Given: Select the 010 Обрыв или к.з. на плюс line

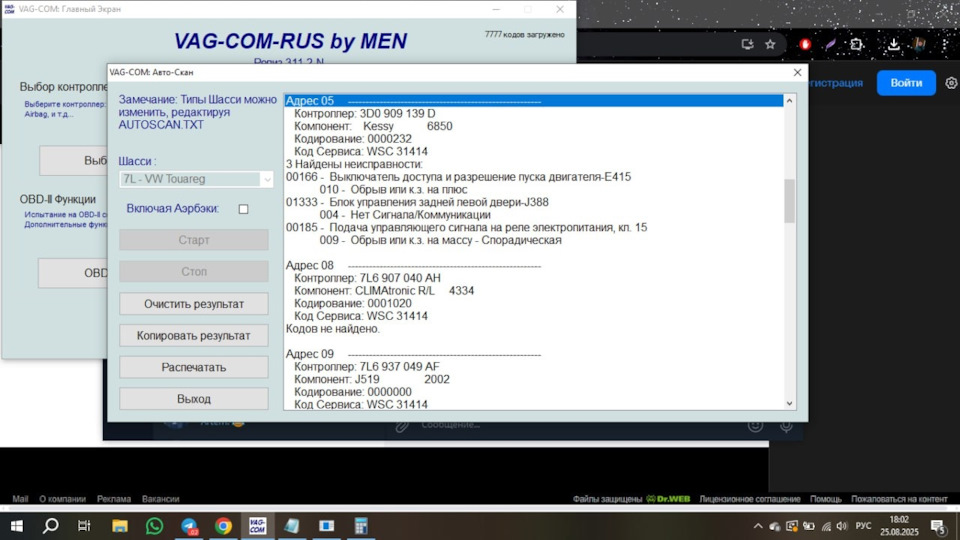Looking at the screenshot, I should coord(393,190).
